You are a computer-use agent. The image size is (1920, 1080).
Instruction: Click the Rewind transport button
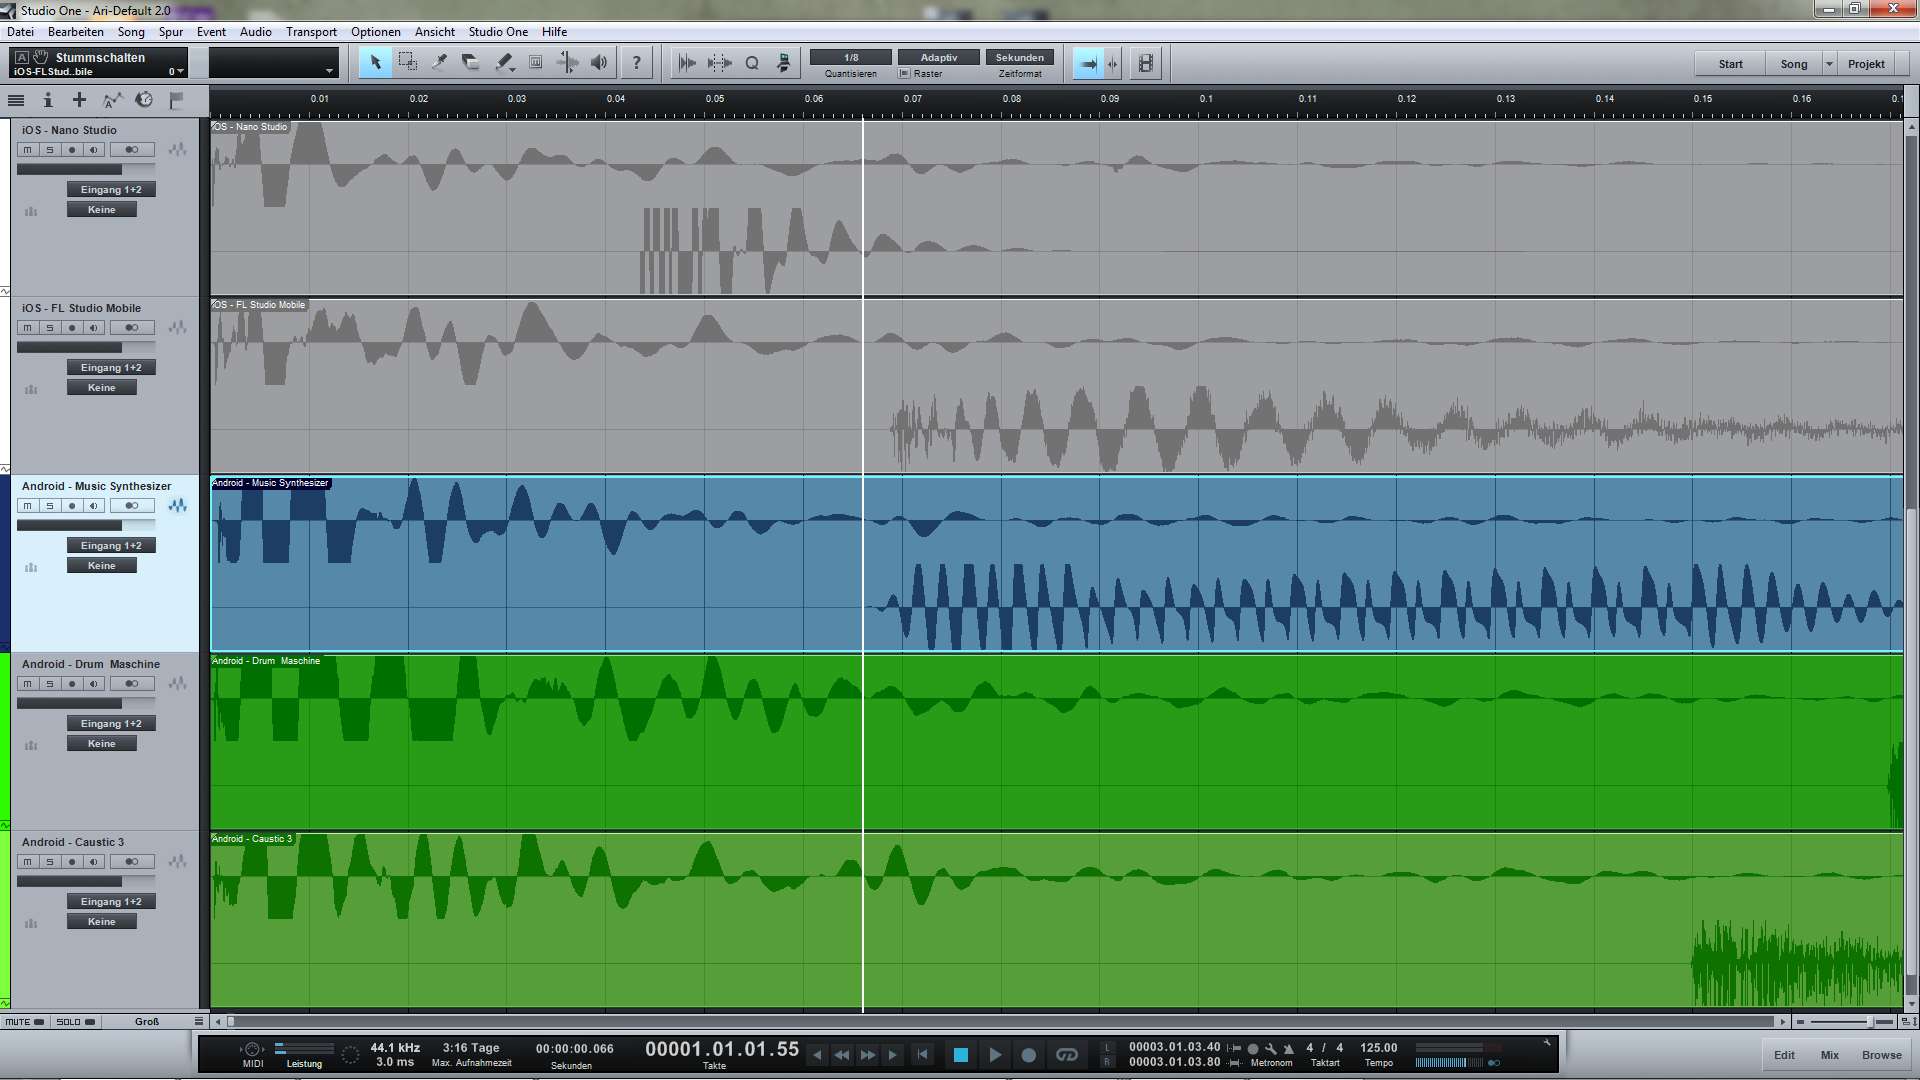click(x=842, y=1055)
